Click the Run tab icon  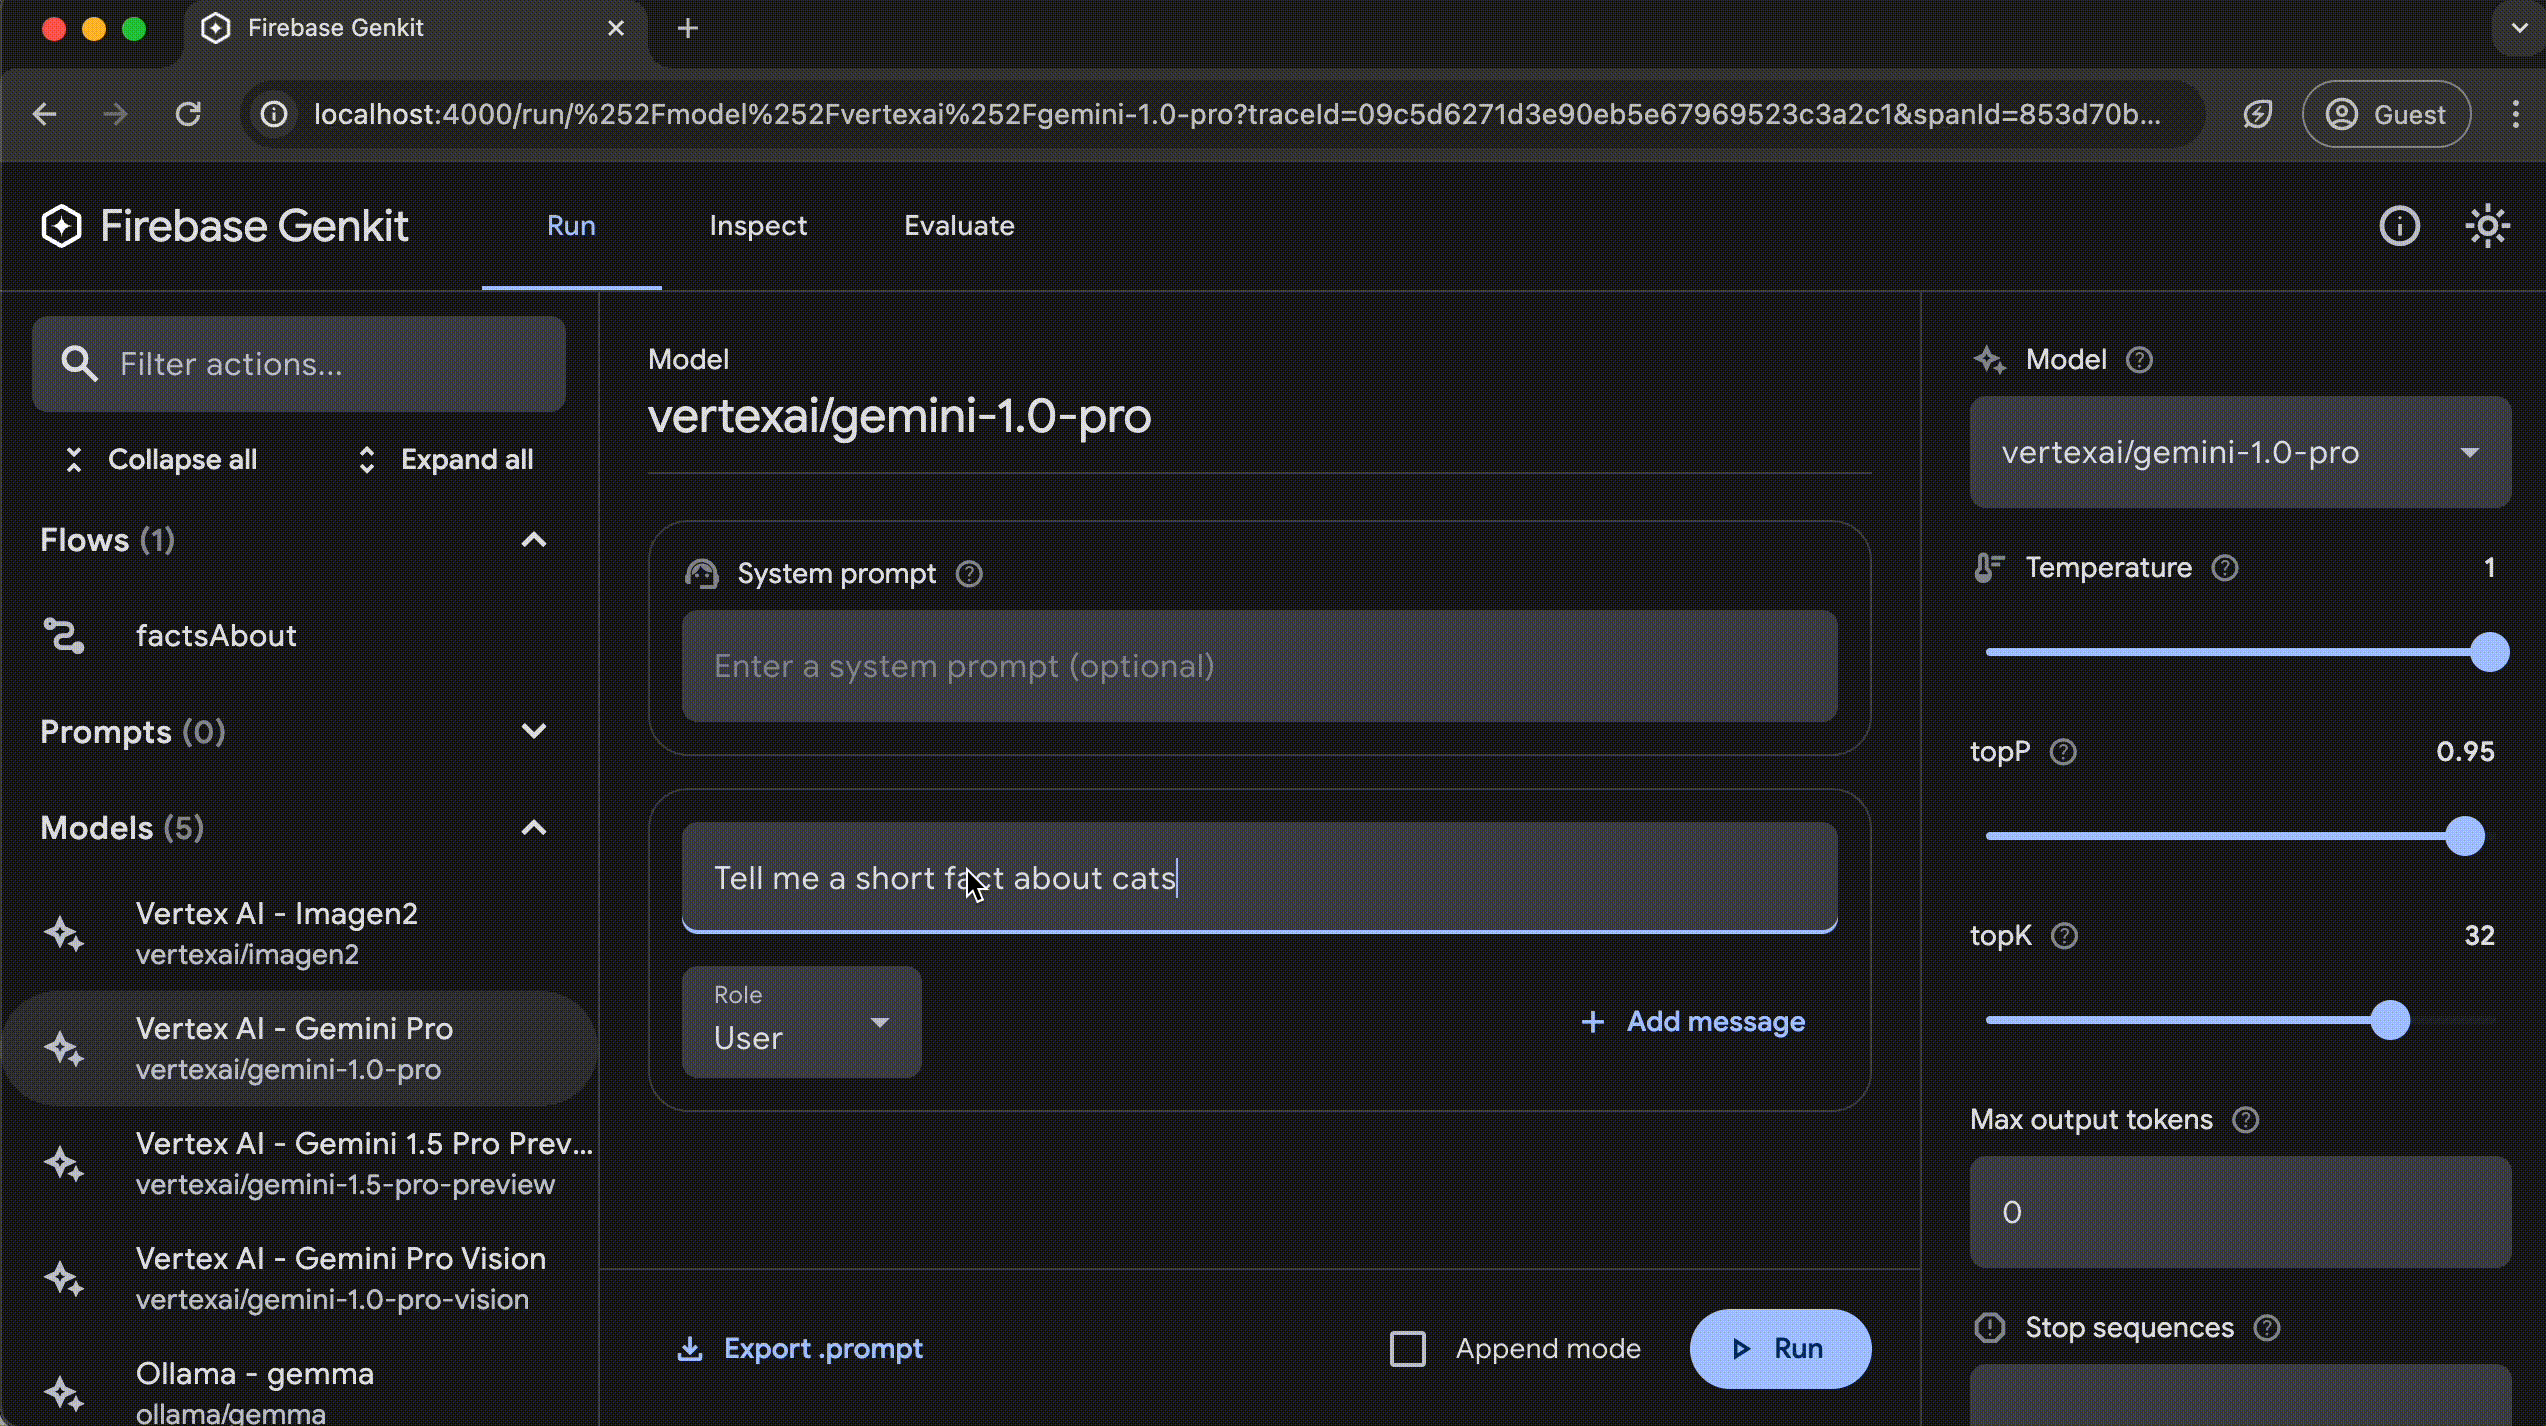coord(572,224)
